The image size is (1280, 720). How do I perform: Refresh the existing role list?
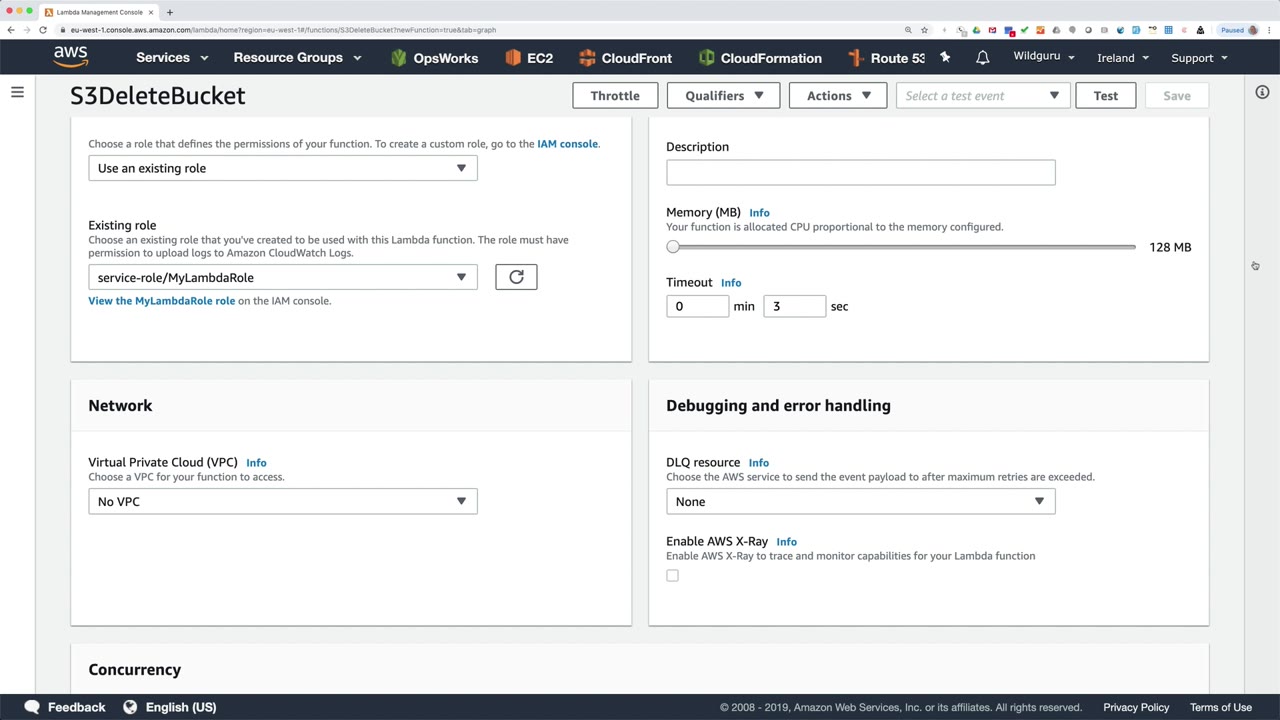click(x=516, y=277)
